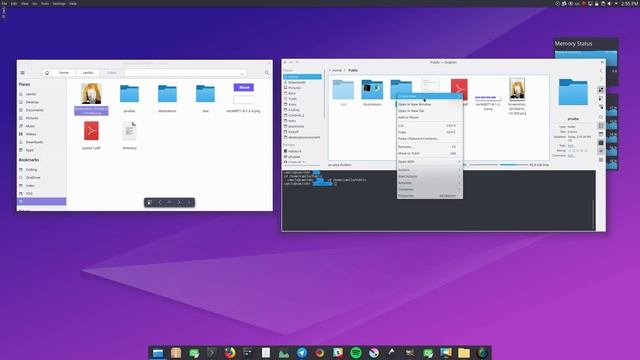Click Public breadcrumb in Dolphin path bar
640x360 pixels.
click(353, 70)
